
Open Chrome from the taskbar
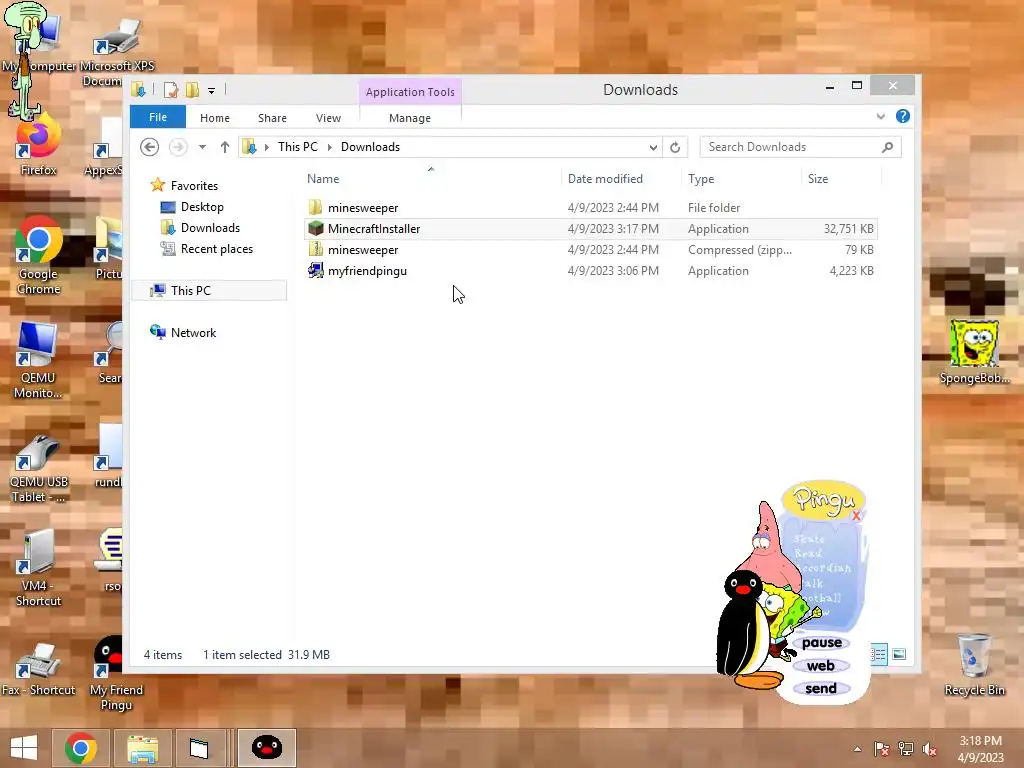[x=80, y=748]
